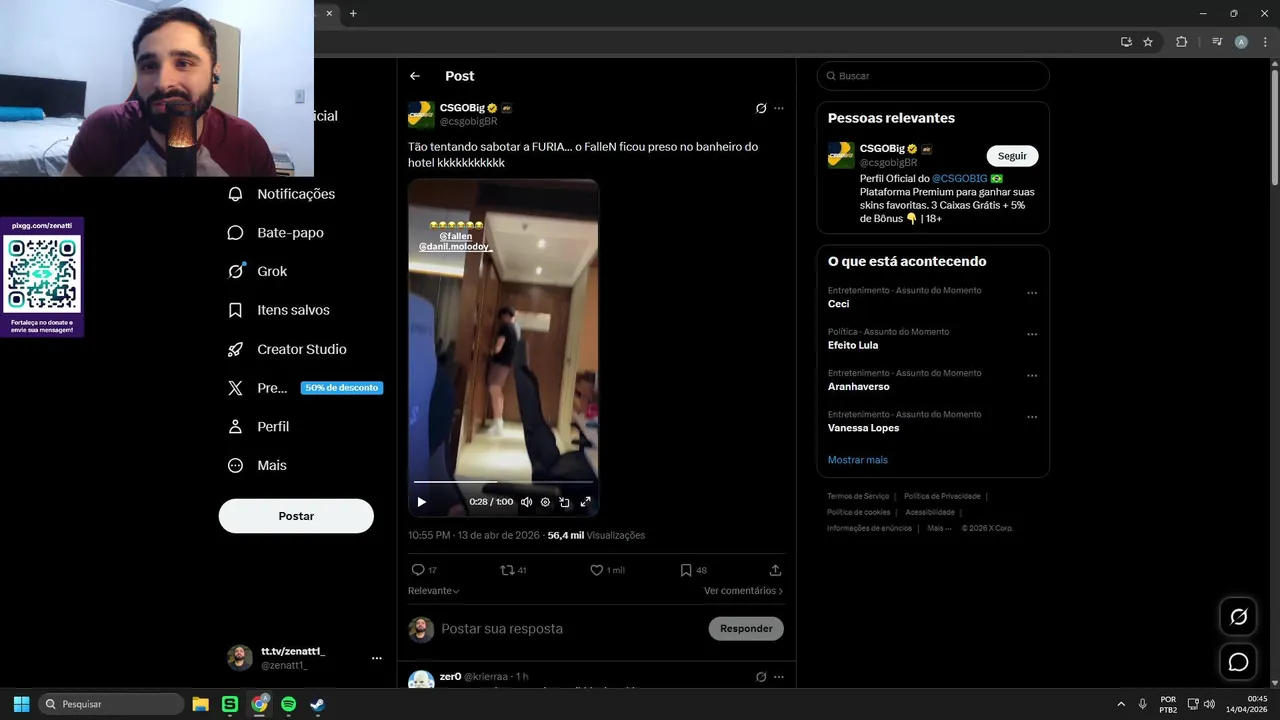Open options for the Ceci trend
The image size is (1280, 720).
tap(1032, 293)
